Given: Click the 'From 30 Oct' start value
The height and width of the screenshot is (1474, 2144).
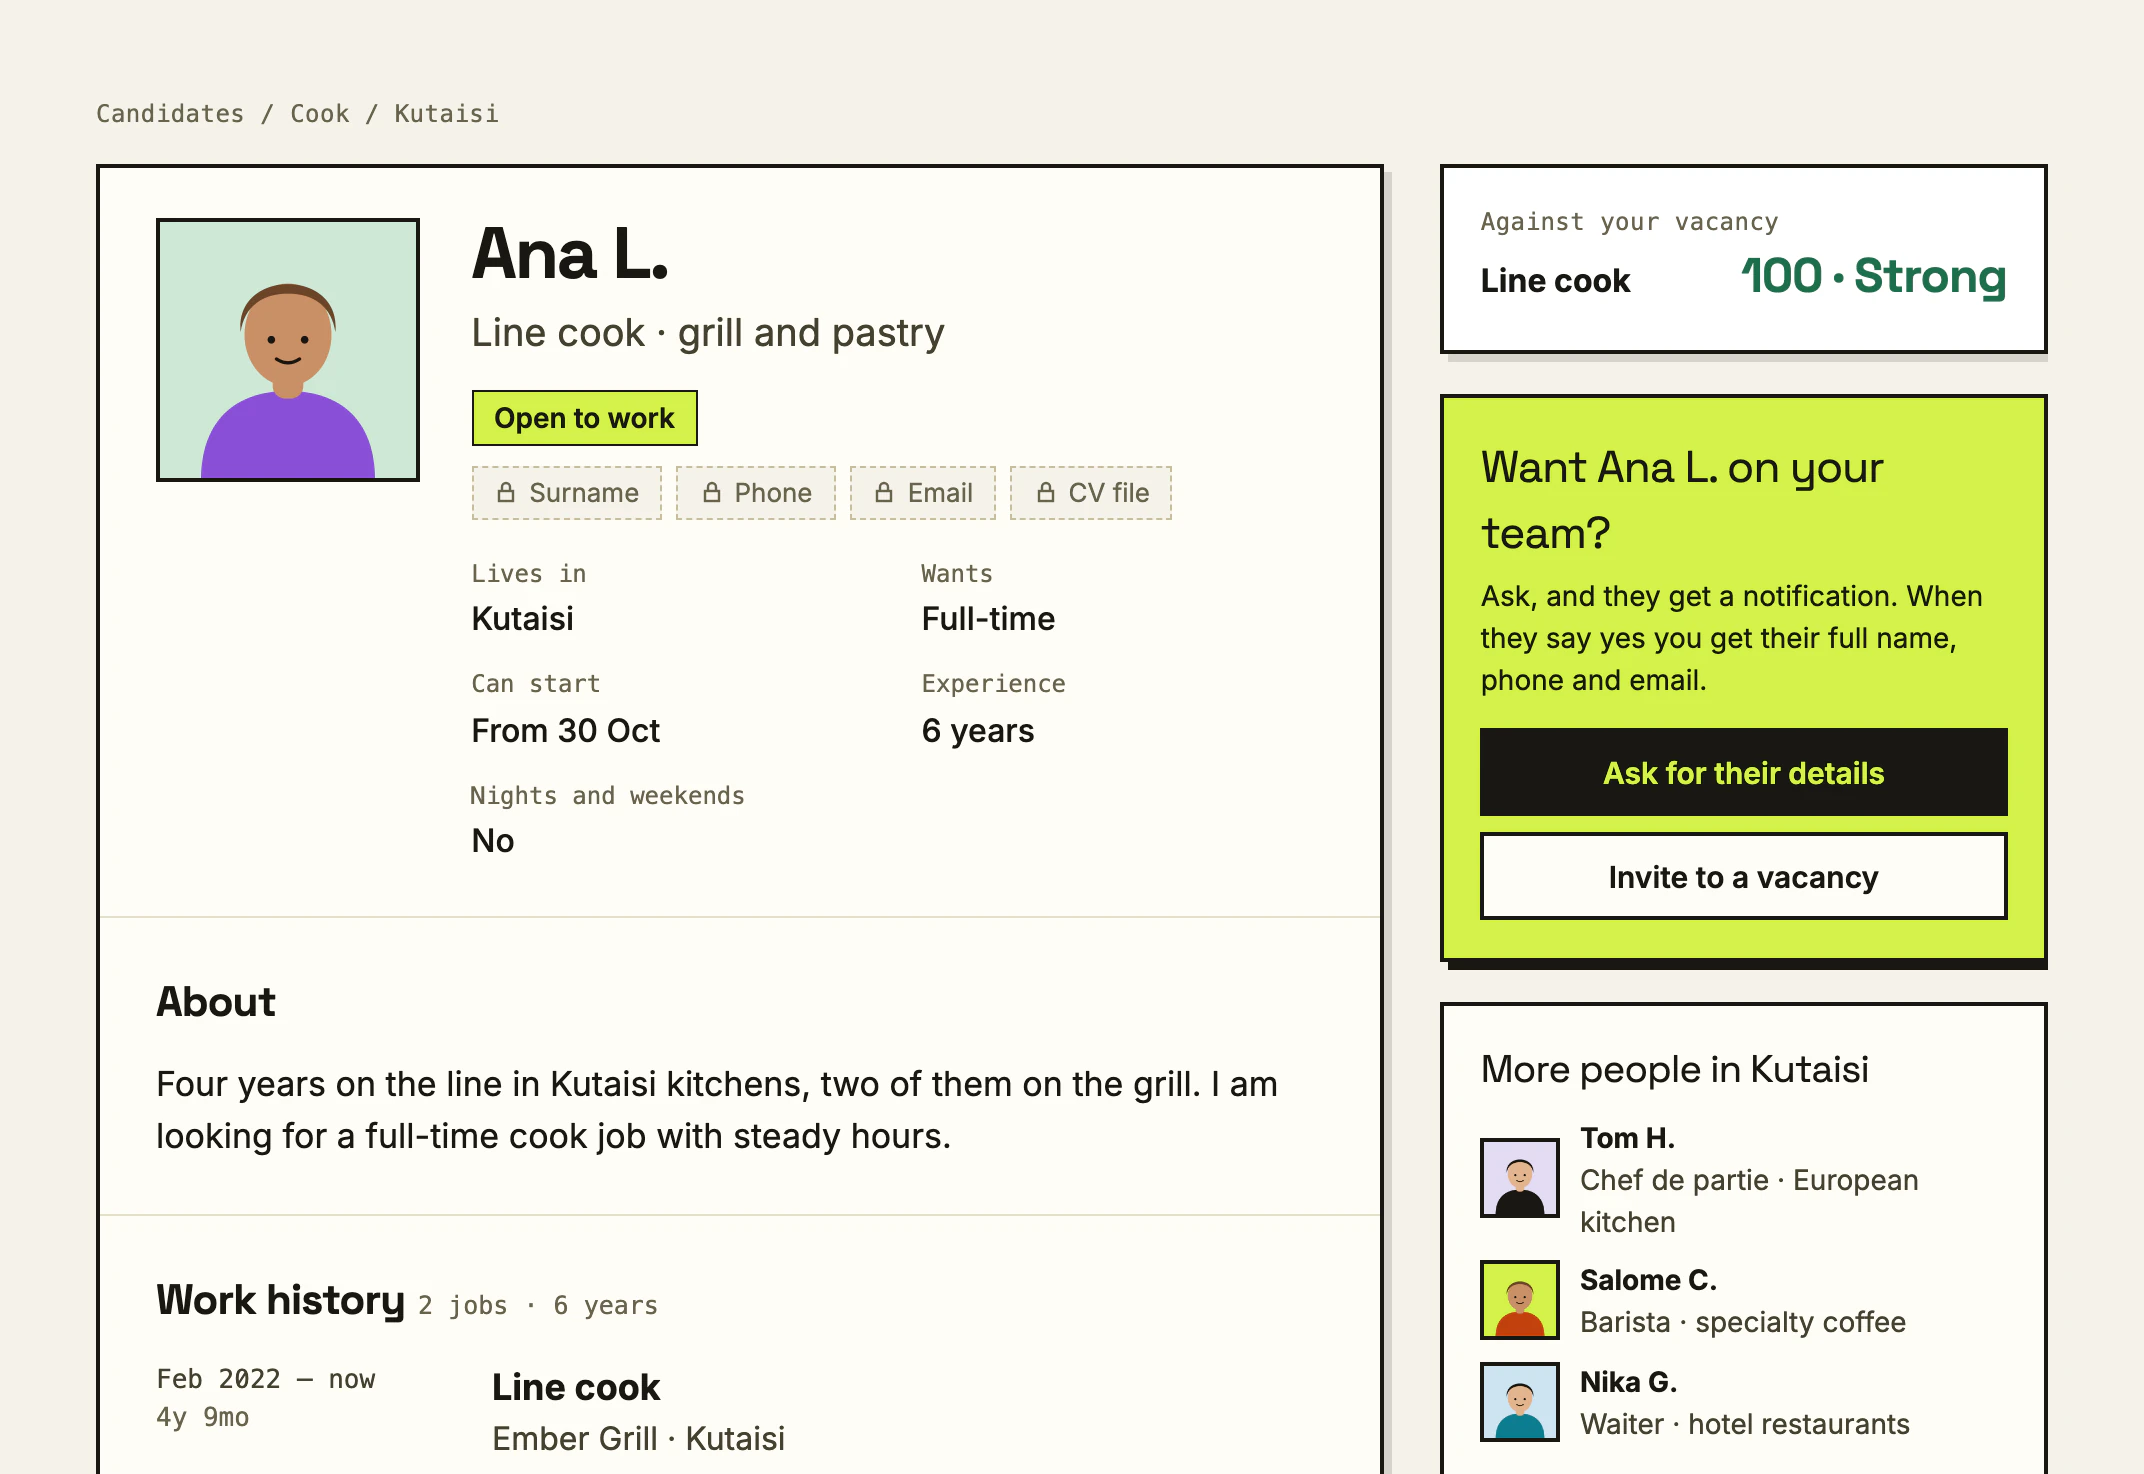Looking at the screenshot, I should [x=566, y=731].
